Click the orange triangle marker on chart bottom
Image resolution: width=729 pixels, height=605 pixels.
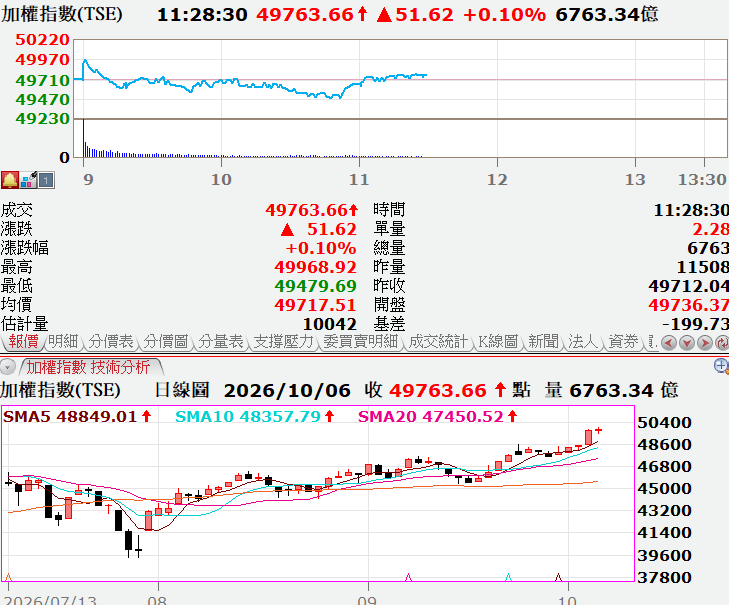pos(8,577)
